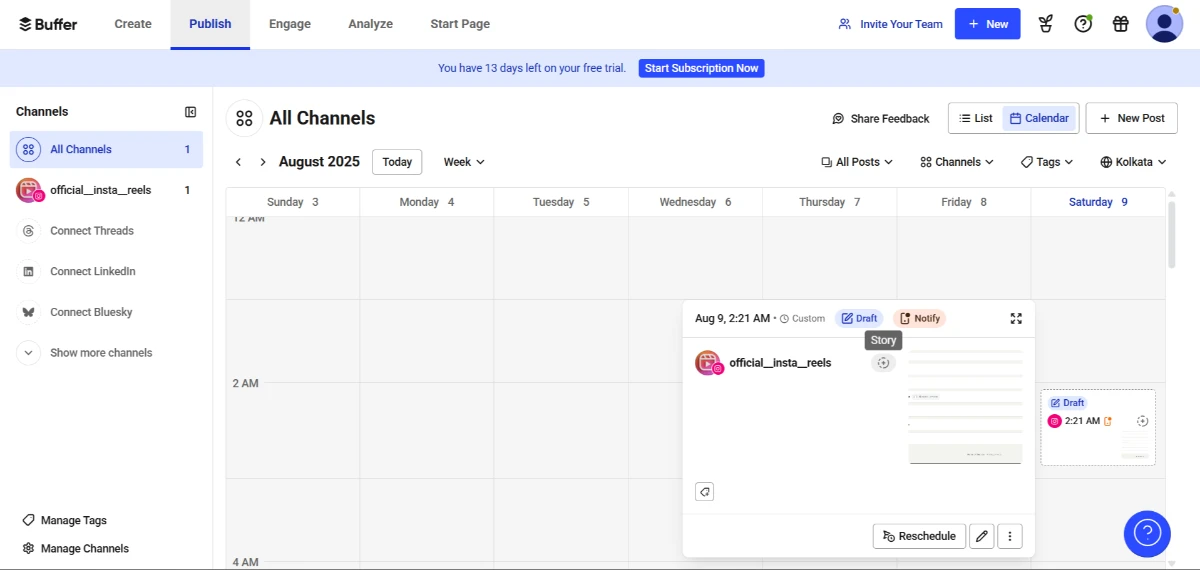Image resolution: width=1200 pixels, height=570 pixels.
Task: Switch to List view
Action: coord(976,118)
